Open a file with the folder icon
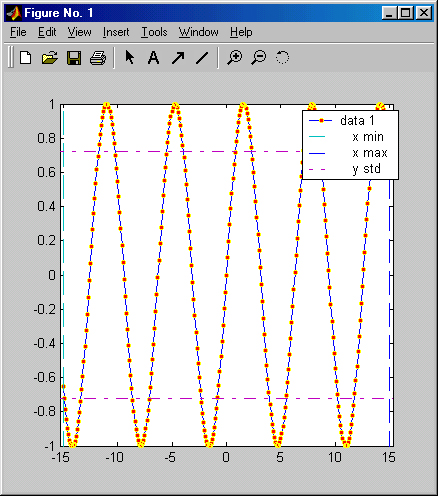This screenshot has height=496, width=438. pyautogui.click(x=50, y=58)
